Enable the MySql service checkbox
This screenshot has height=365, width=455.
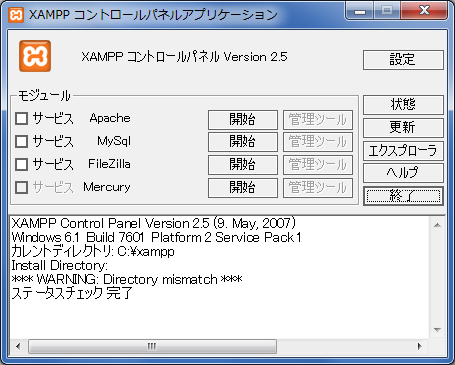(x=22, y=141)
